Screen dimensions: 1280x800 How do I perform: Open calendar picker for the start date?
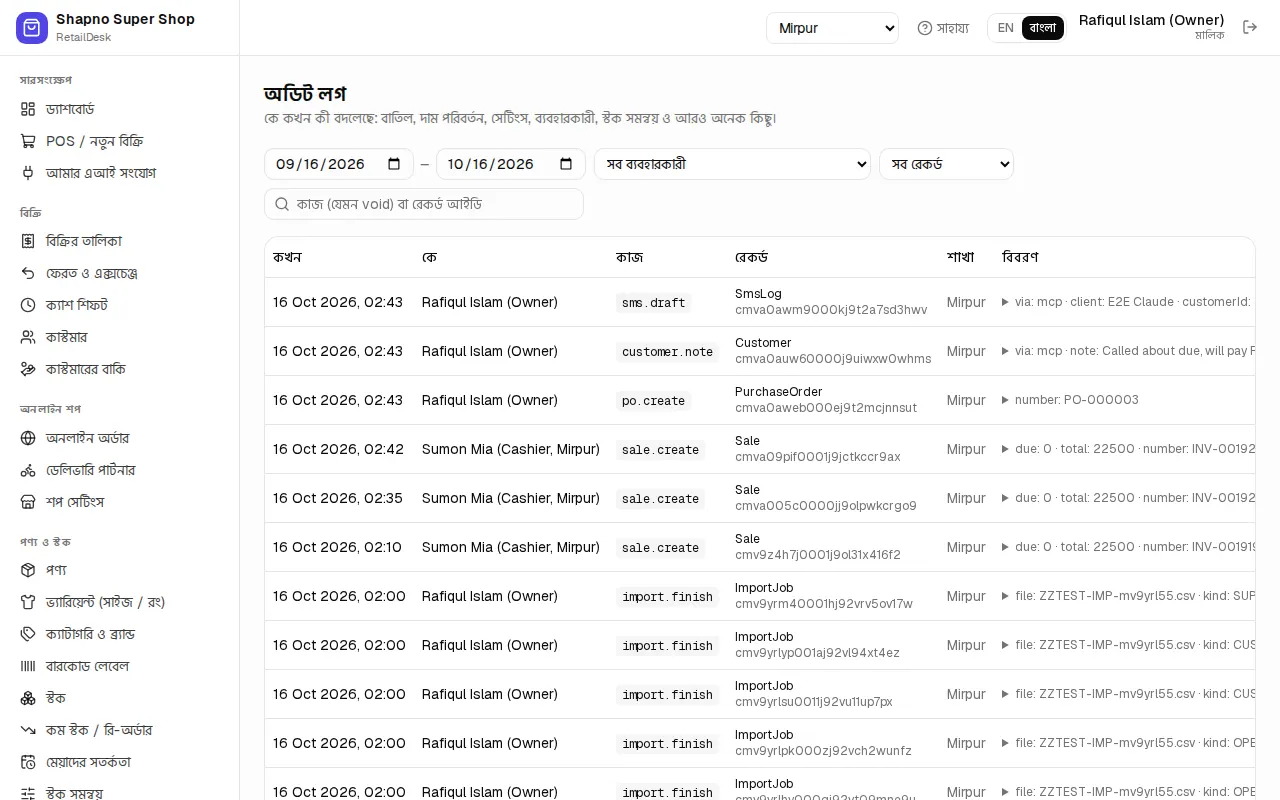click(x=394, y=164)
